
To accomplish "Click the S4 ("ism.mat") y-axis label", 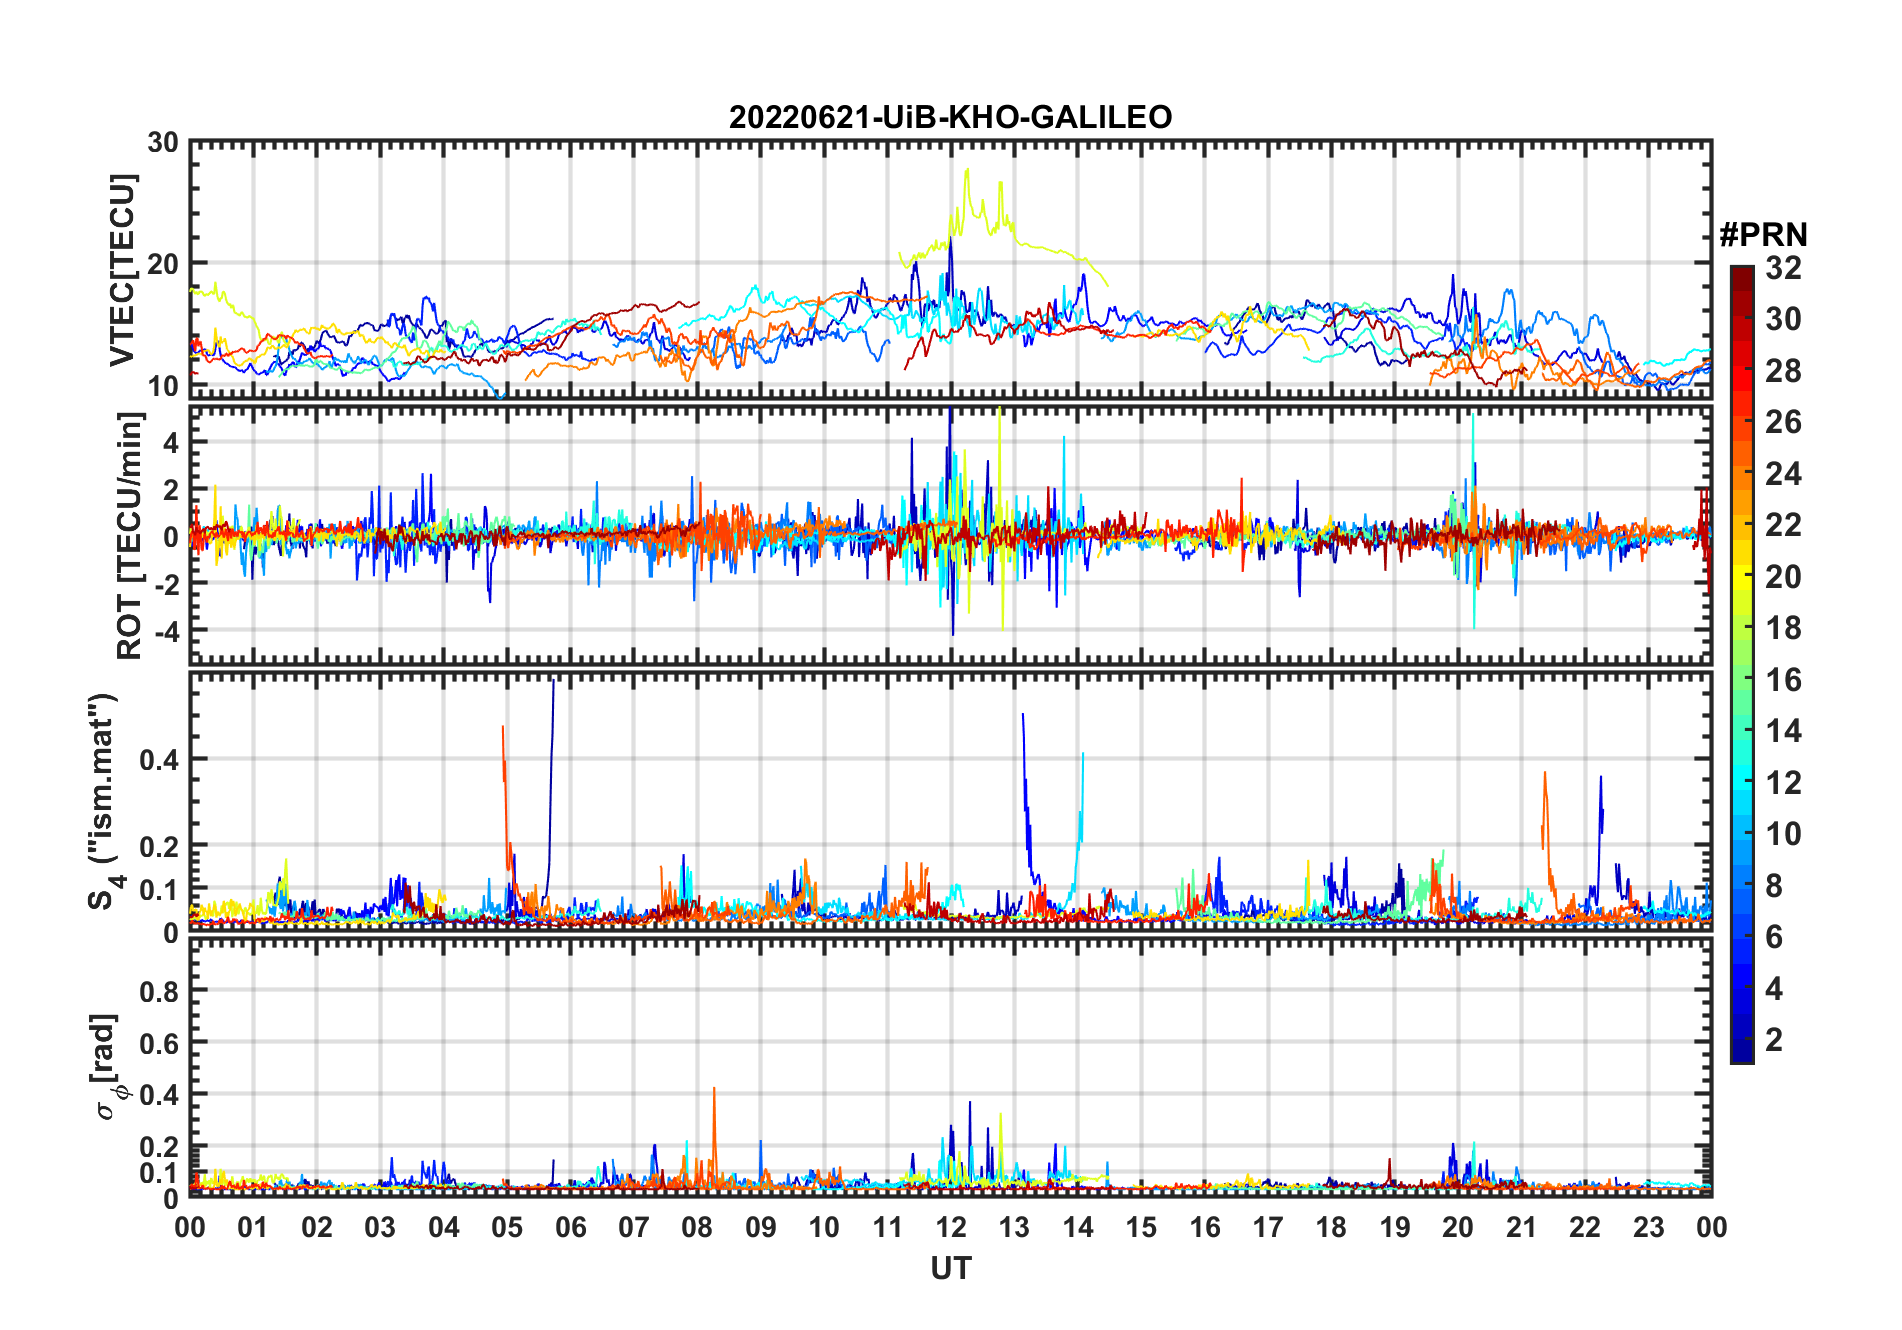I will point(103,800).
